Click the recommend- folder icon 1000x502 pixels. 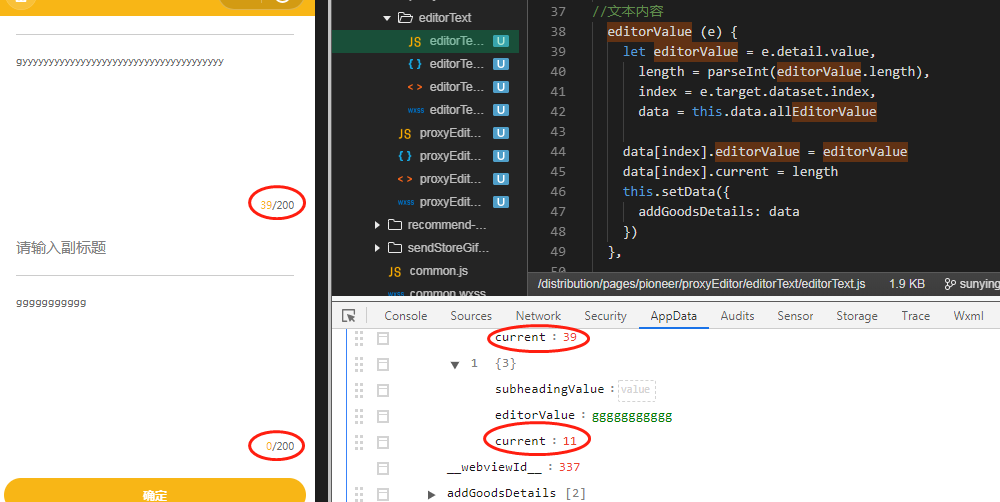pyautogui.click(x=395, y=225)
